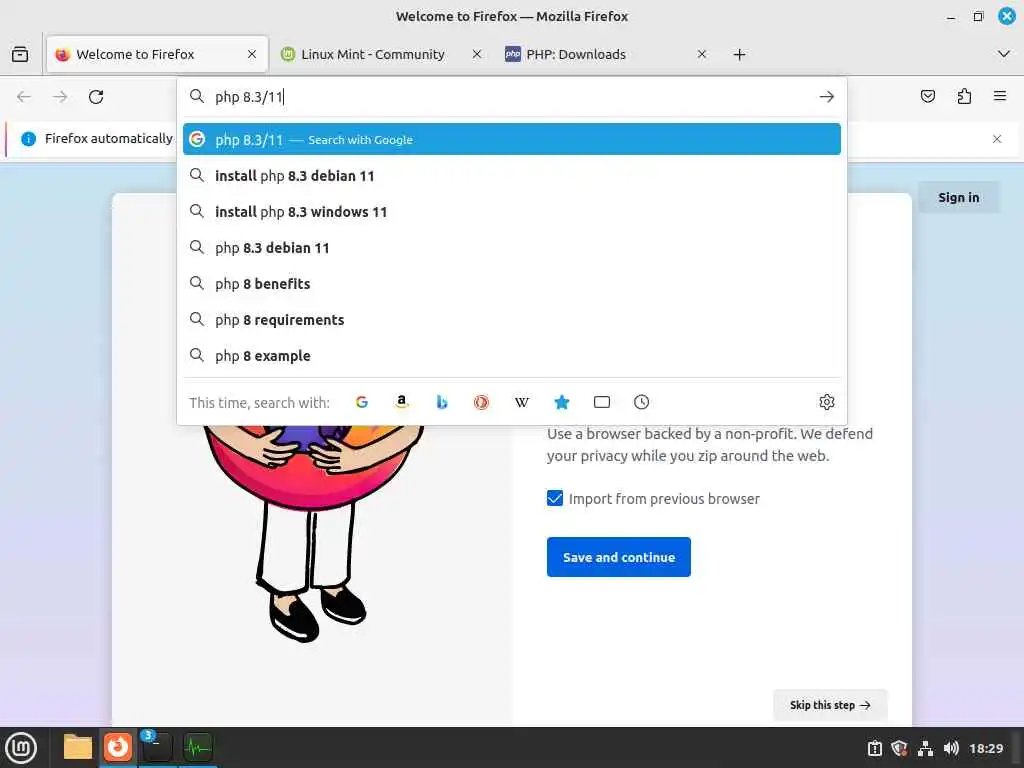Choose suggestion 'php 8 benefits'
The image size is (1024, 768).
coord(511,283)
